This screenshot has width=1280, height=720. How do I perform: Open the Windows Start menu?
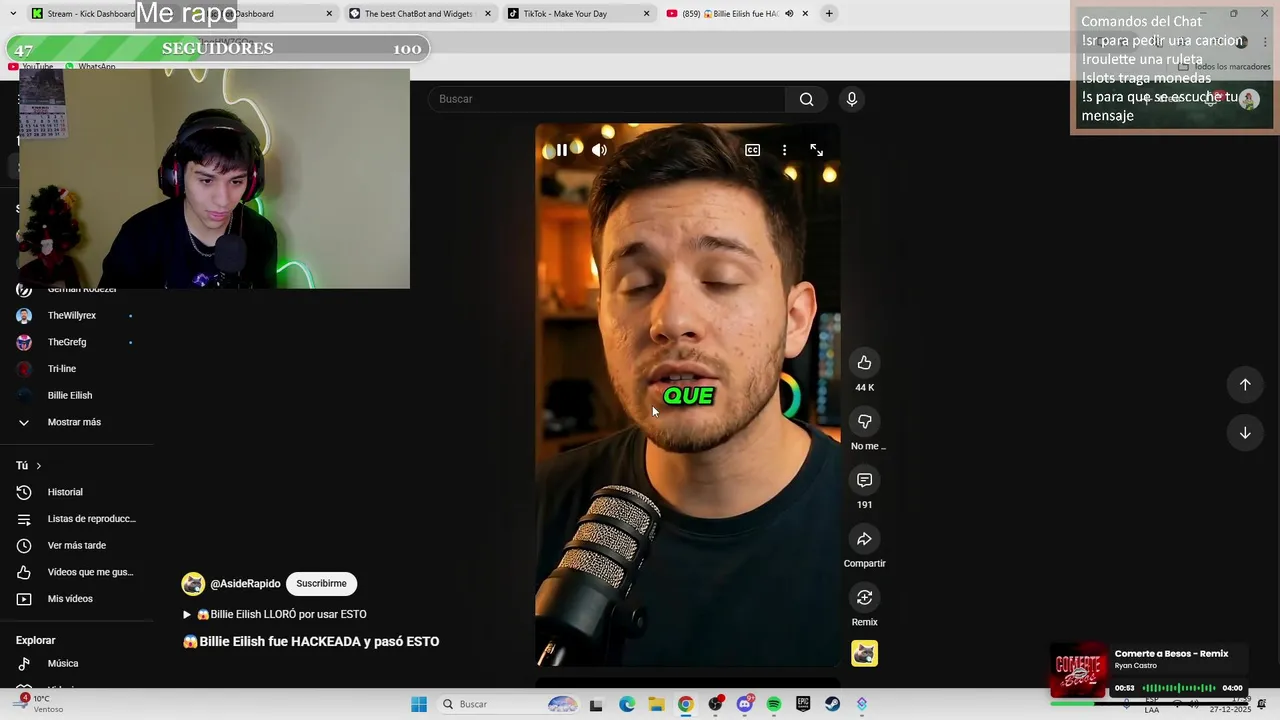tap(419, 704)
